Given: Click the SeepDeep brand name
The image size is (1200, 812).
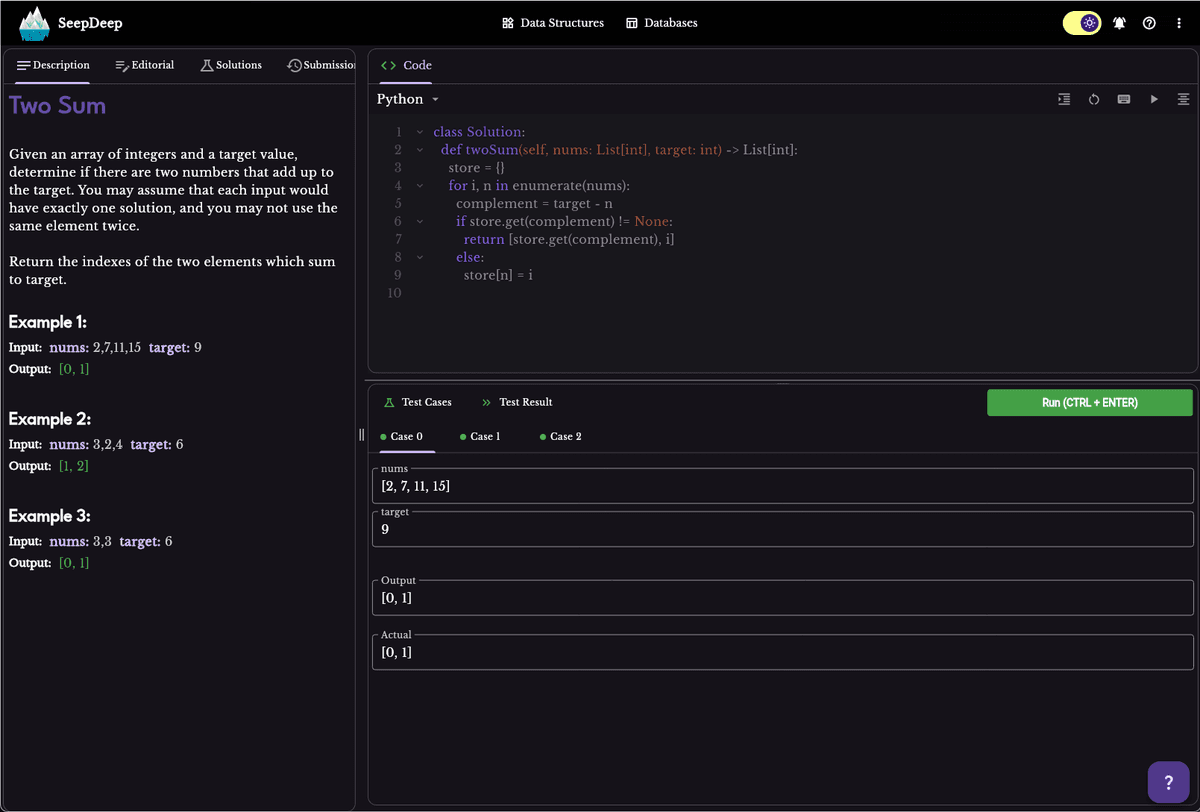Looking at the screenshot, I should coord(90,23).
